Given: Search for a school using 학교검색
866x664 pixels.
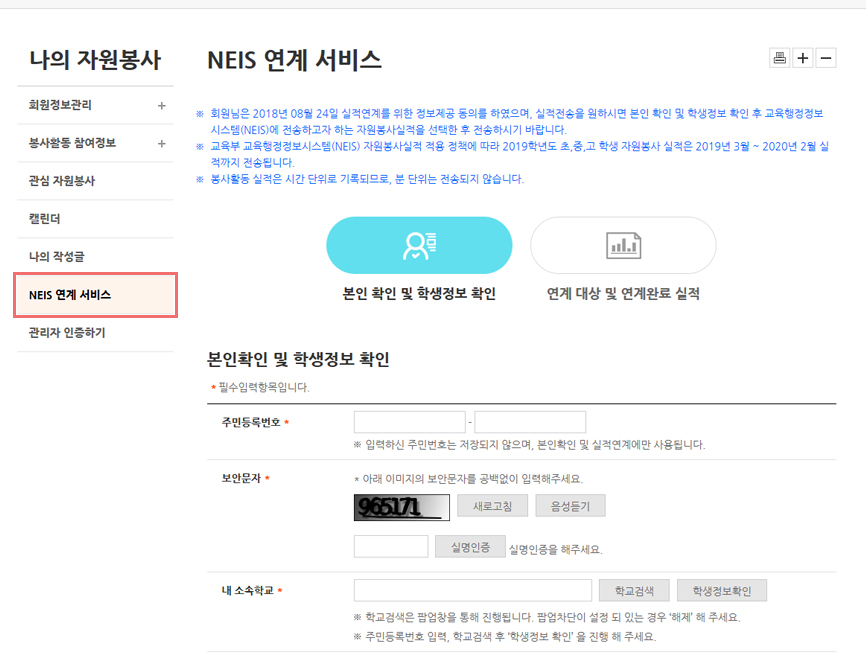Looking at the screenshot, I should (x=635, y=590).
